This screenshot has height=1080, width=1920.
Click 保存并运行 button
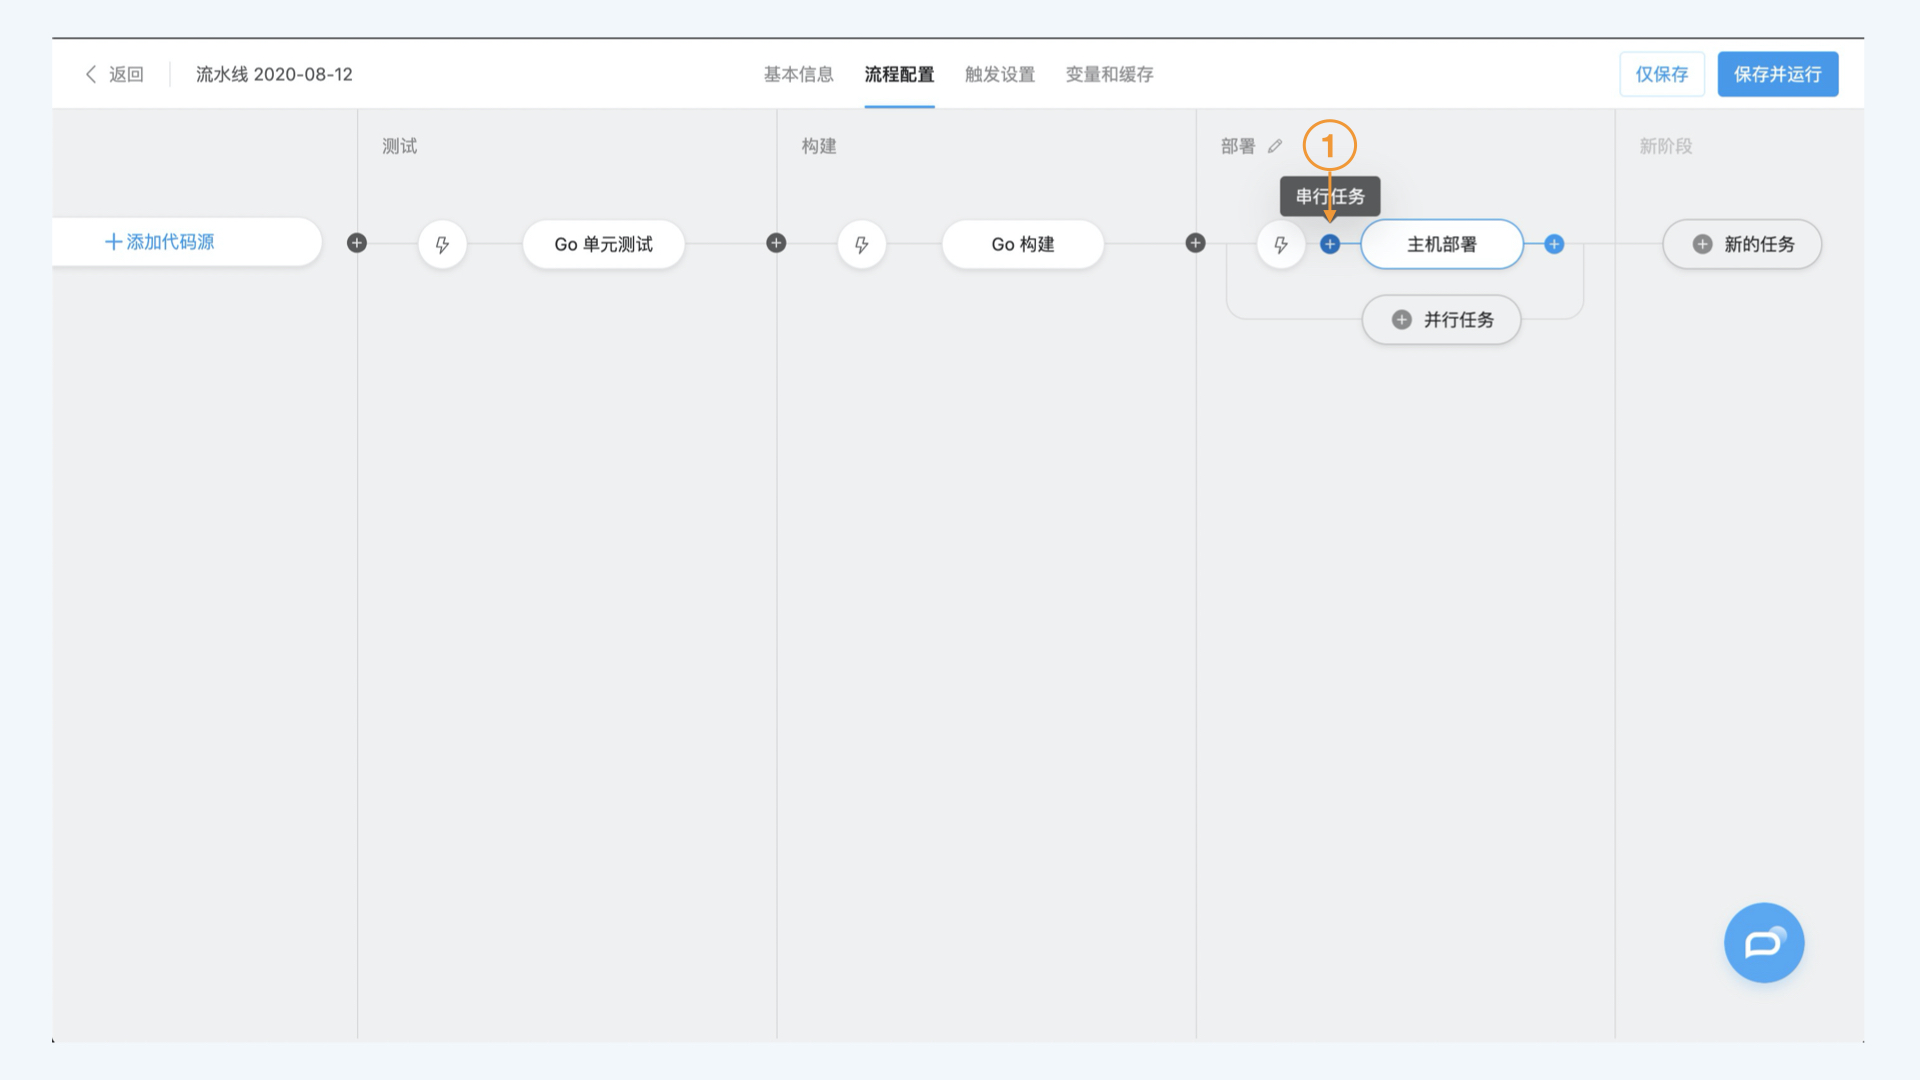pyautogui.click(x=1777, y=74)
